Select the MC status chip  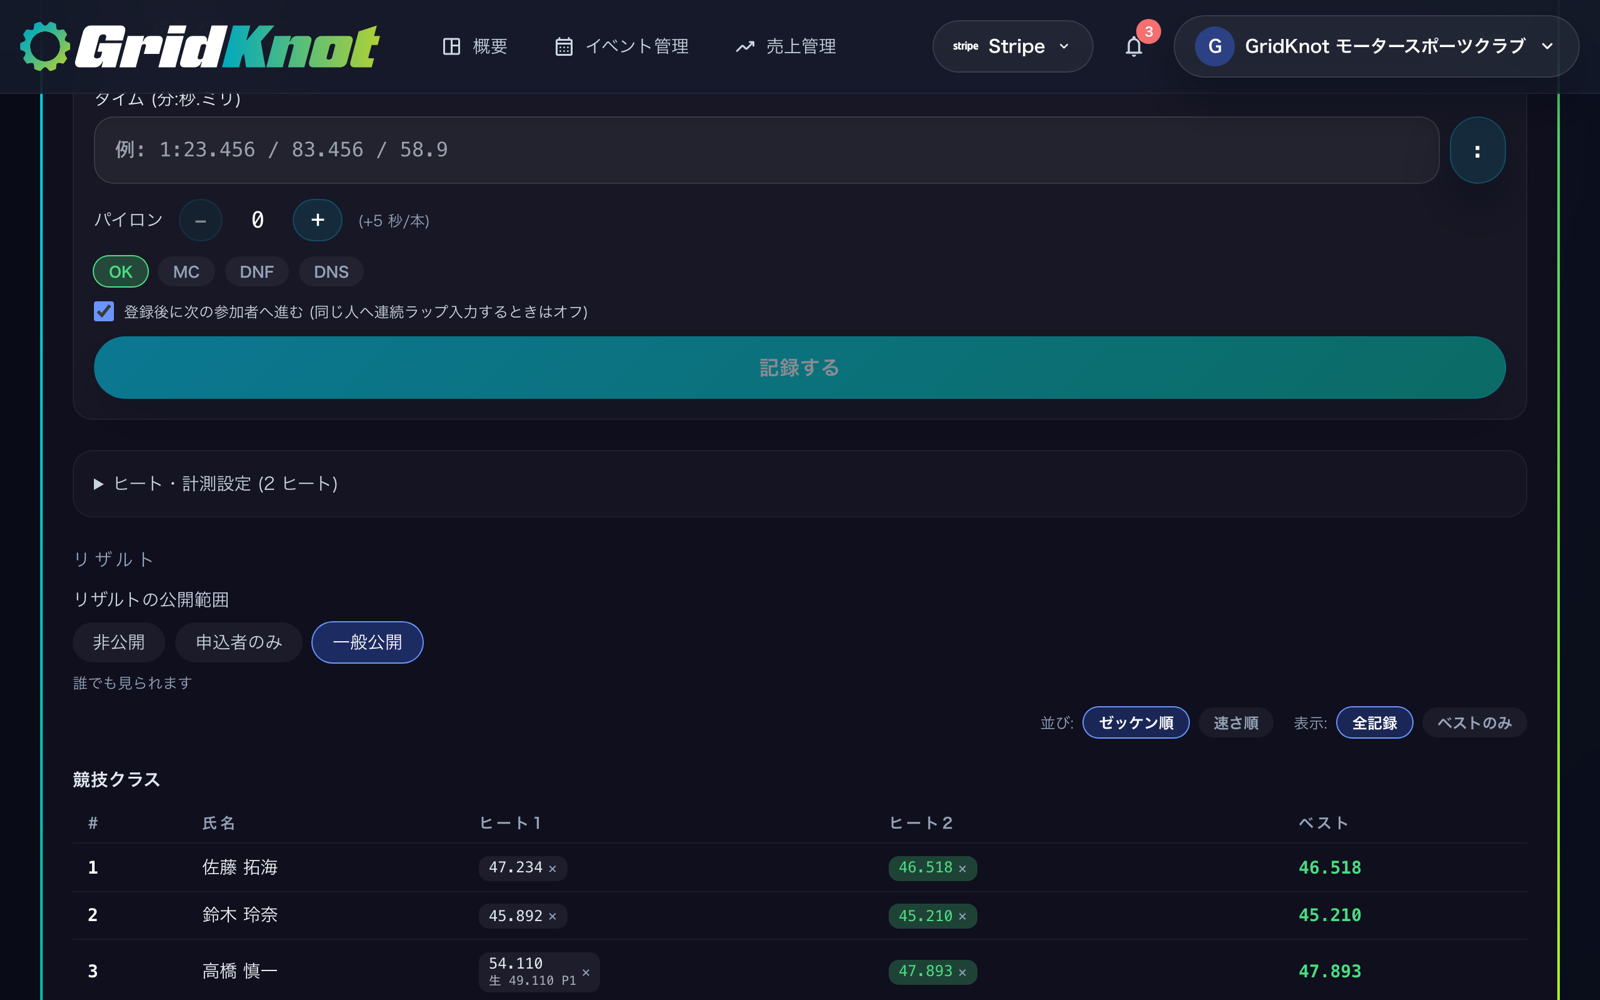coord(186,272)
